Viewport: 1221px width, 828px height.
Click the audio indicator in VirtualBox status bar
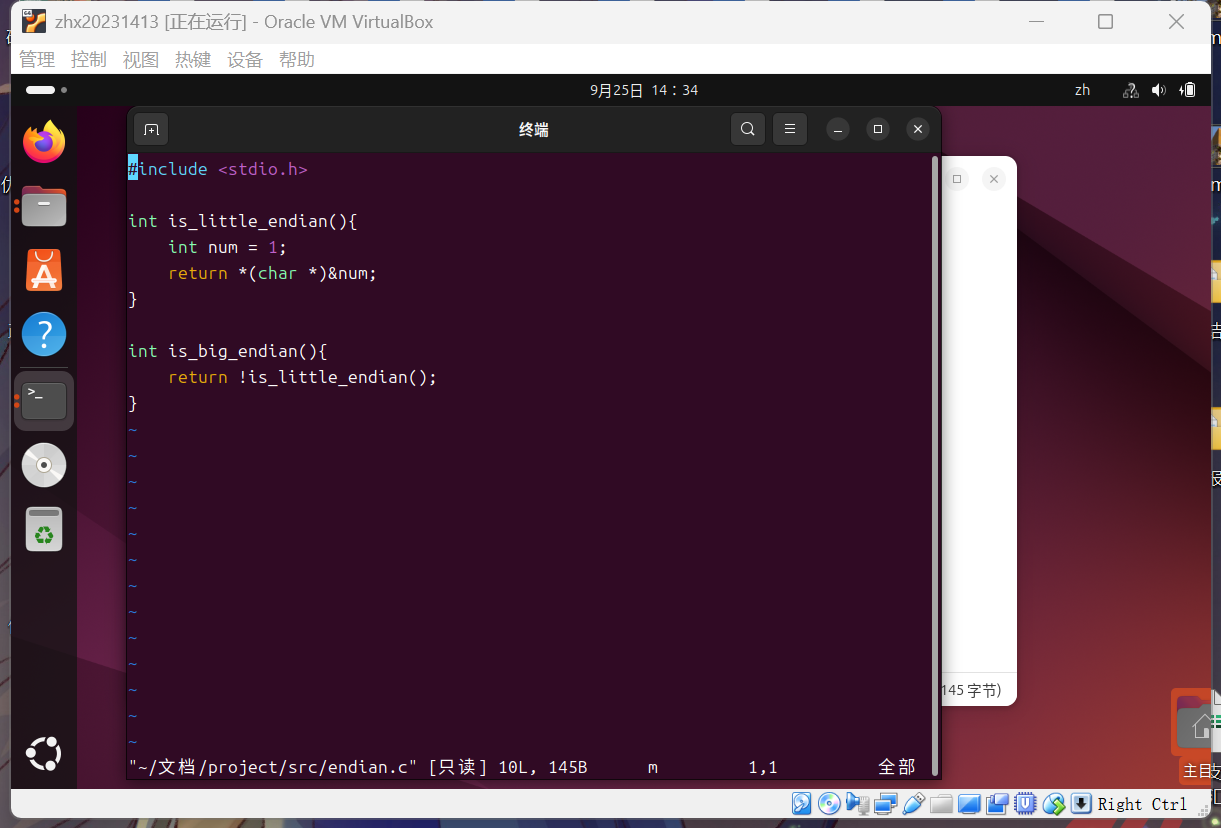[x=857, y=804]
